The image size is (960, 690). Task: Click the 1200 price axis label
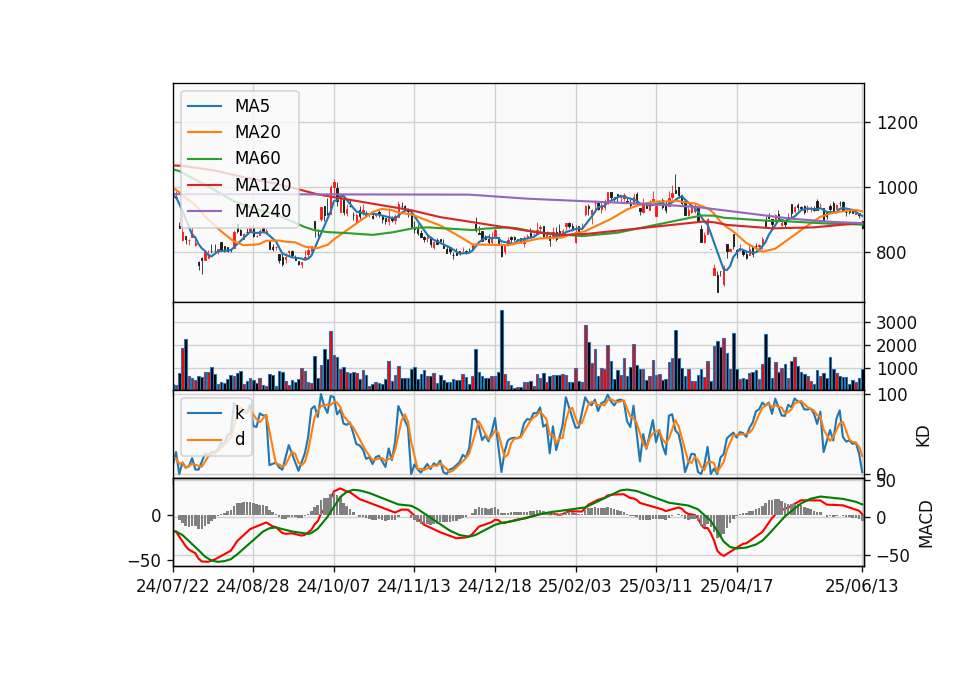[897, 124]
